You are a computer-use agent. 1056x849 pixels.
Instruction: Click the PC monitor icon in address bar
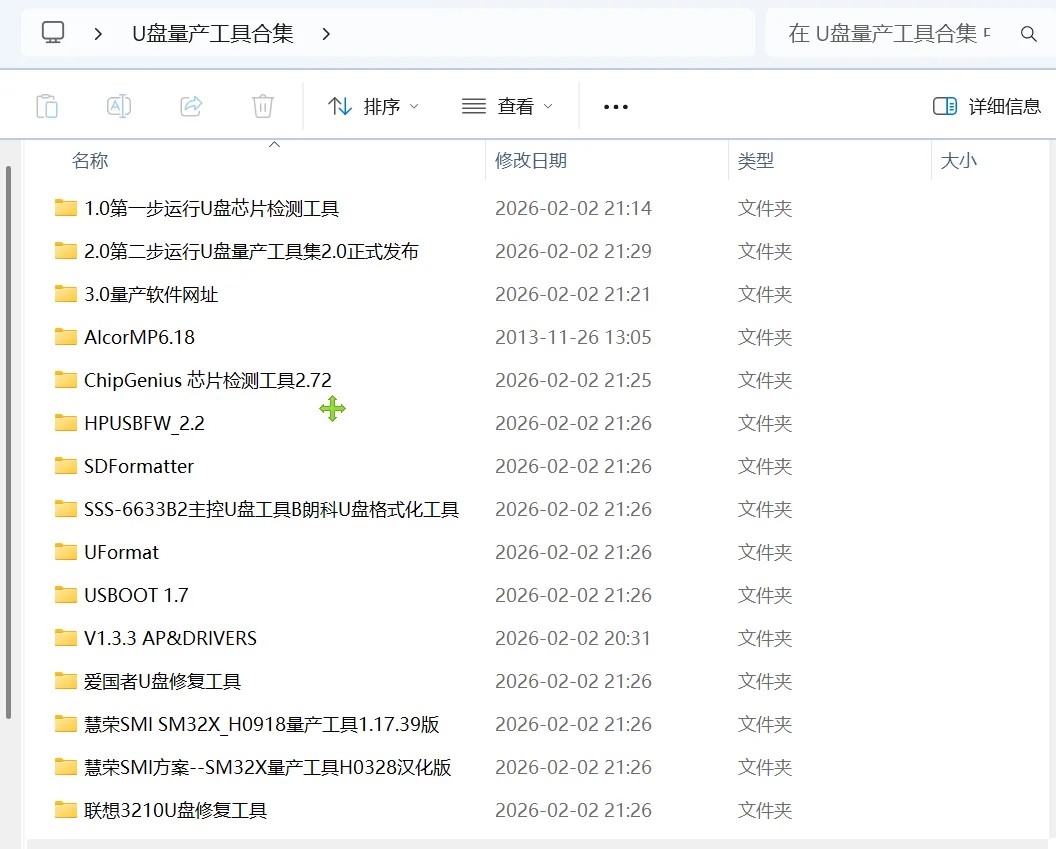[53, 32]
